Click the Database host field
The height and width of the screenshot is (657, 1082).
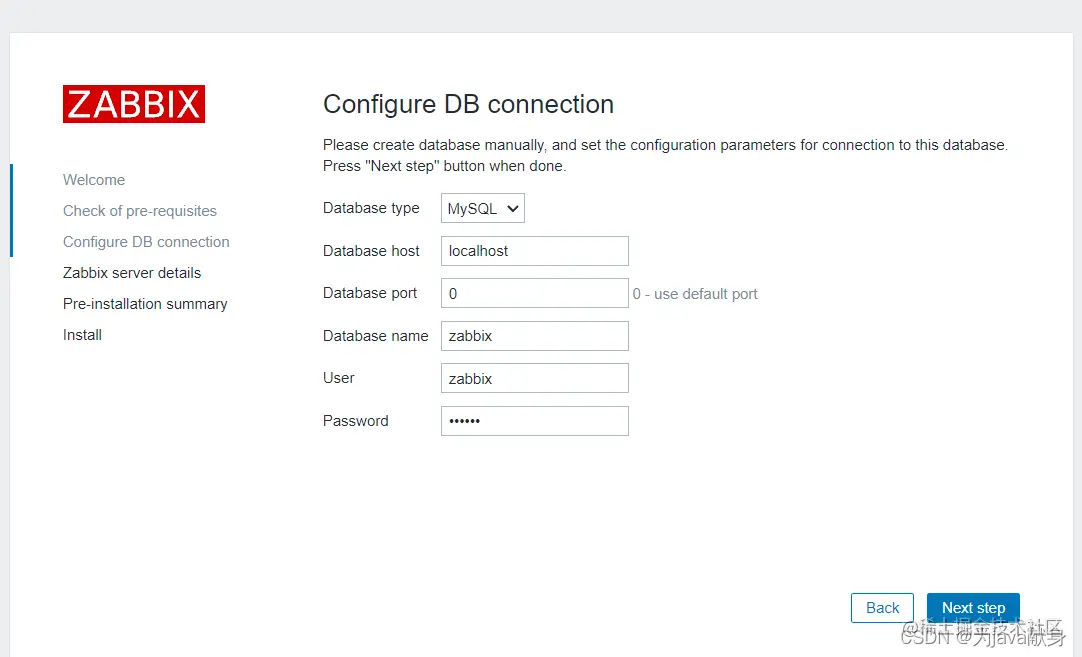(x=535, y=251)
